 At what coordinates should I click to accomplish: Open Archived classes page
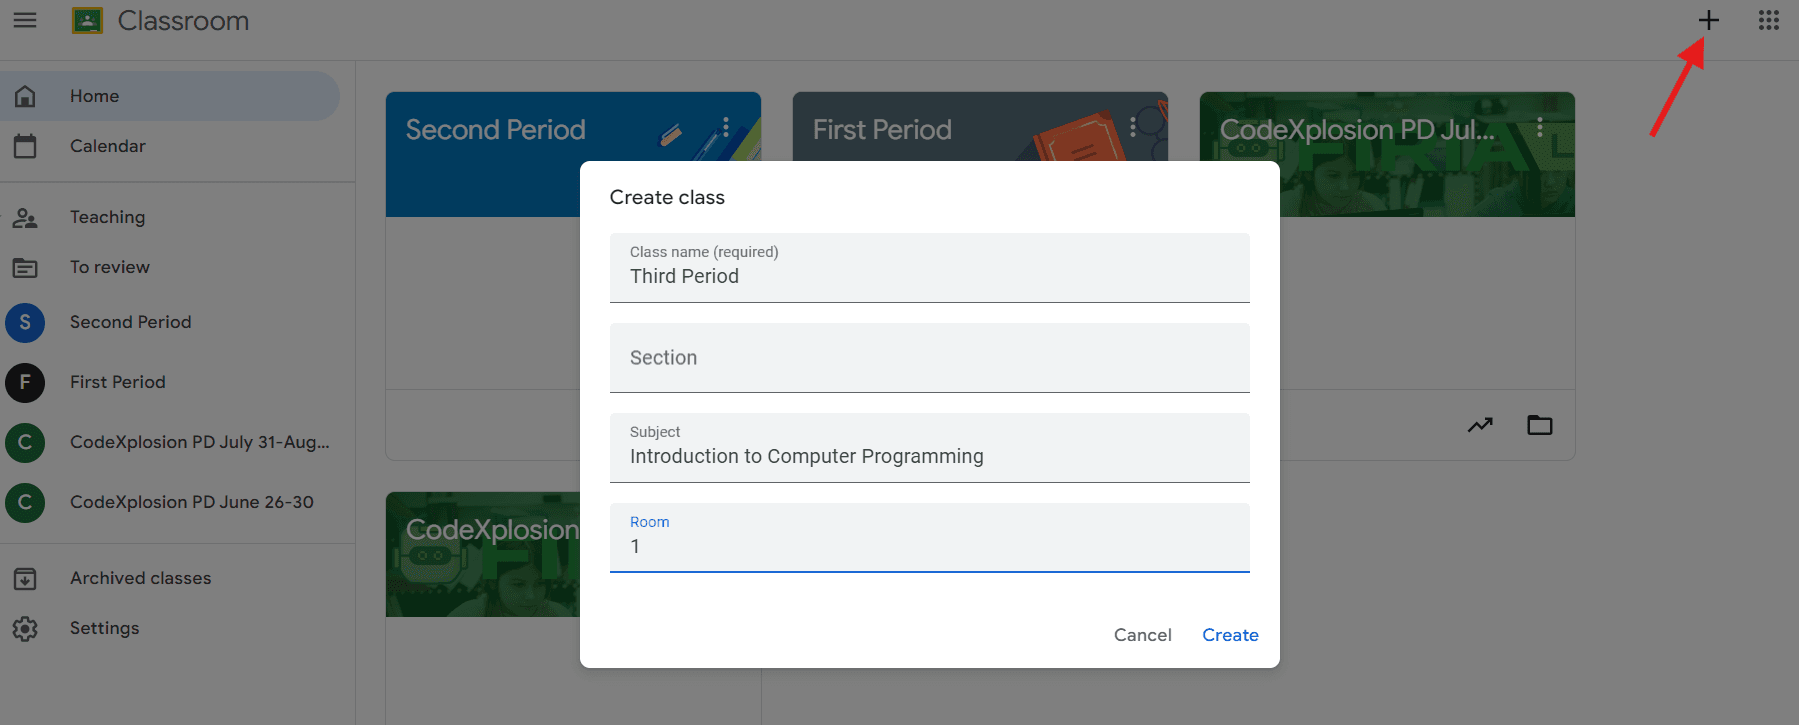[170, 578]
